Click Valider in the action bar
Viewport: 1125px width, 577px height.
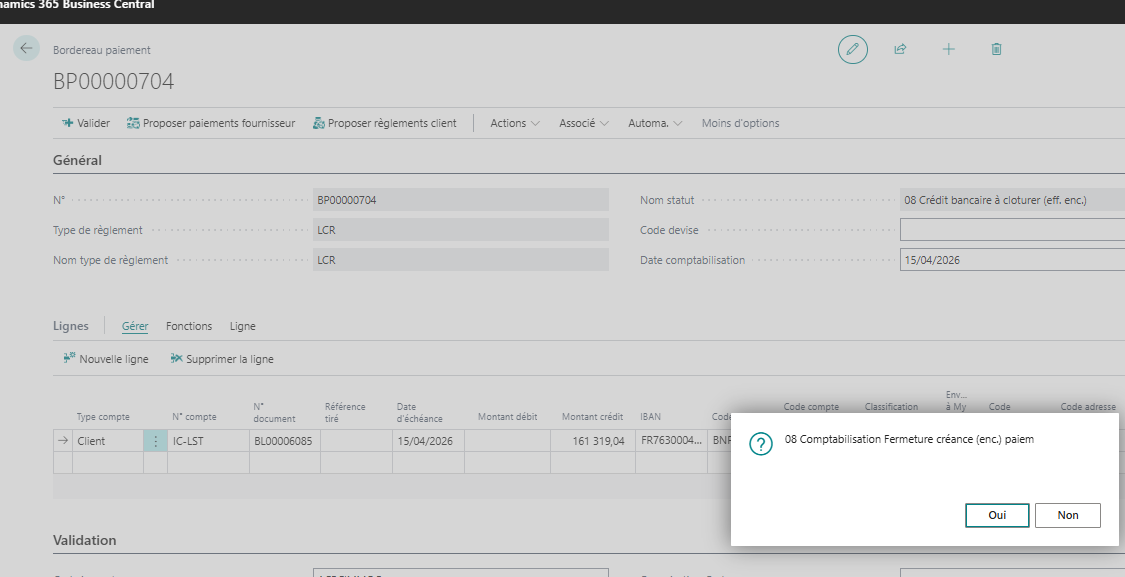tap(86, 123)
